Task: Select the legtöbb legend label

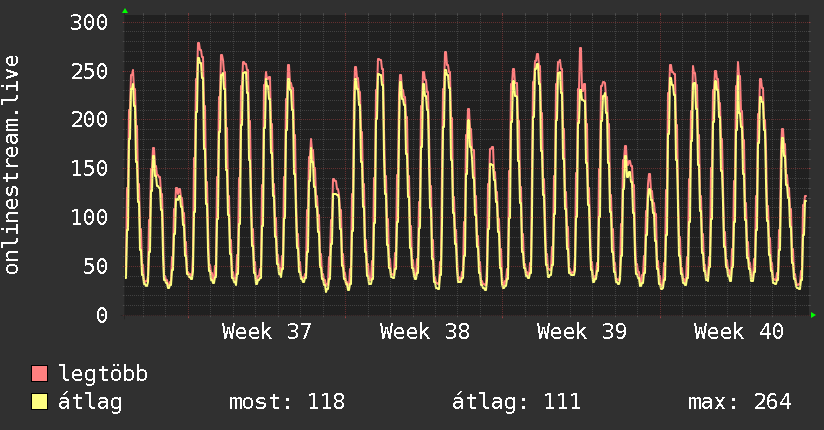Action: (x=103, y=373)
